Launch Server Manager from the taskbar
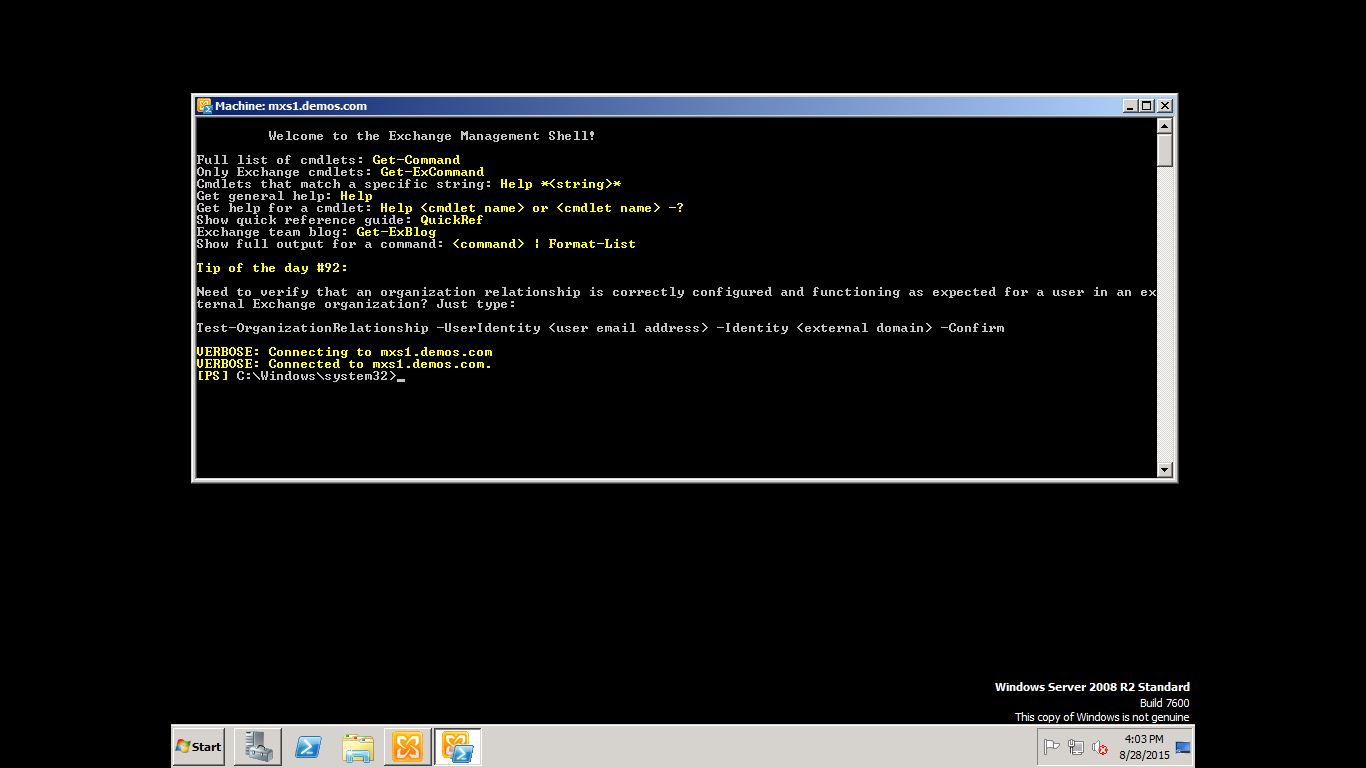This screenshot has width=1366, height=768. [257, 747]
